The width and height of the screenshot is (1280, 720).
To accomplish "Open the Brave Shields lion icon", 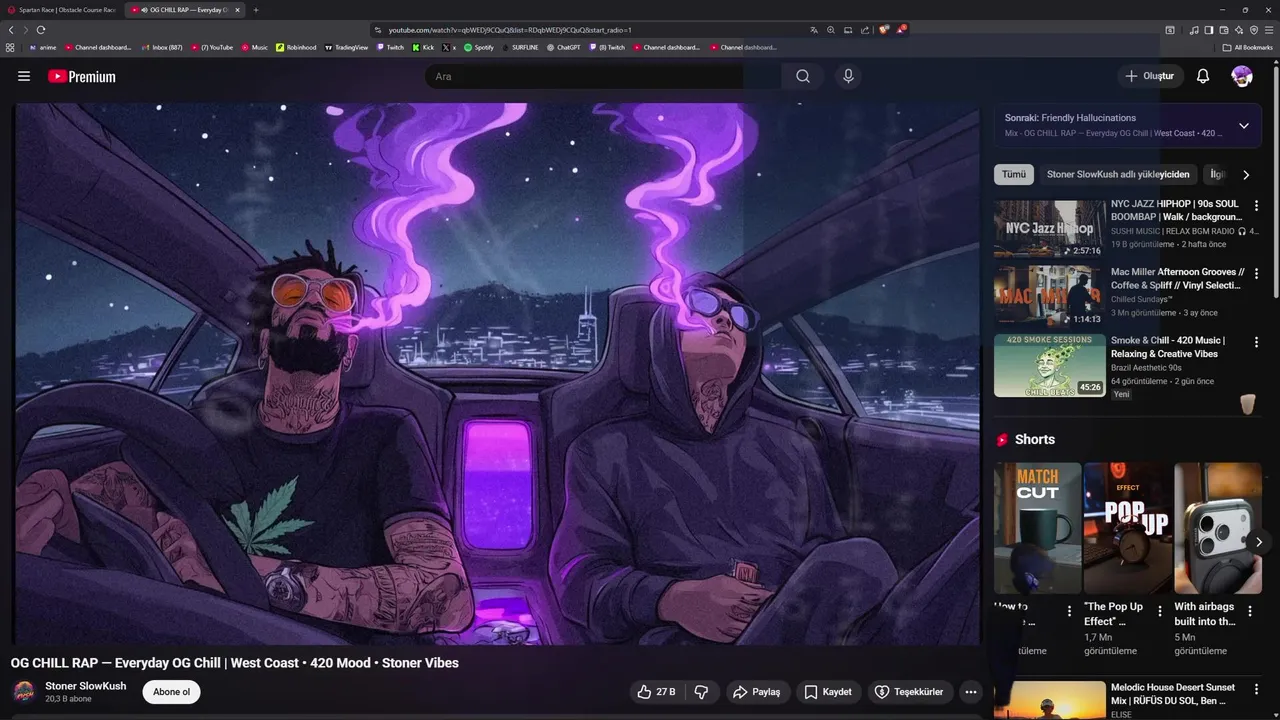I will (884, 30).
